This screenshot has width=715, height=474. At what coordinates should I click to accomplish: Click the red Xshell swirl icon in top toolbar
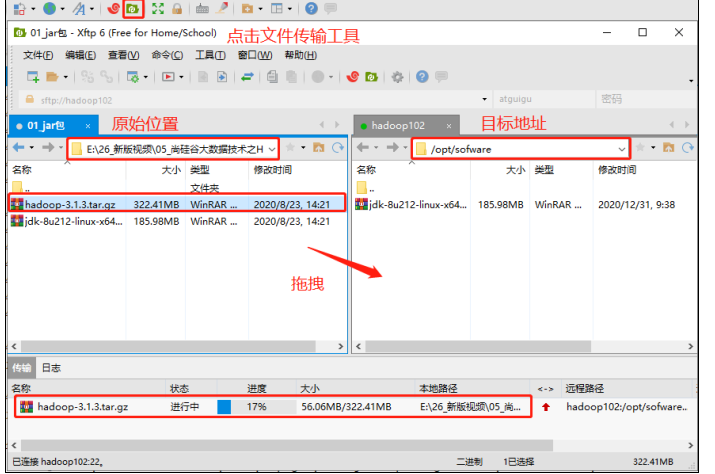(x=113, y=9)
